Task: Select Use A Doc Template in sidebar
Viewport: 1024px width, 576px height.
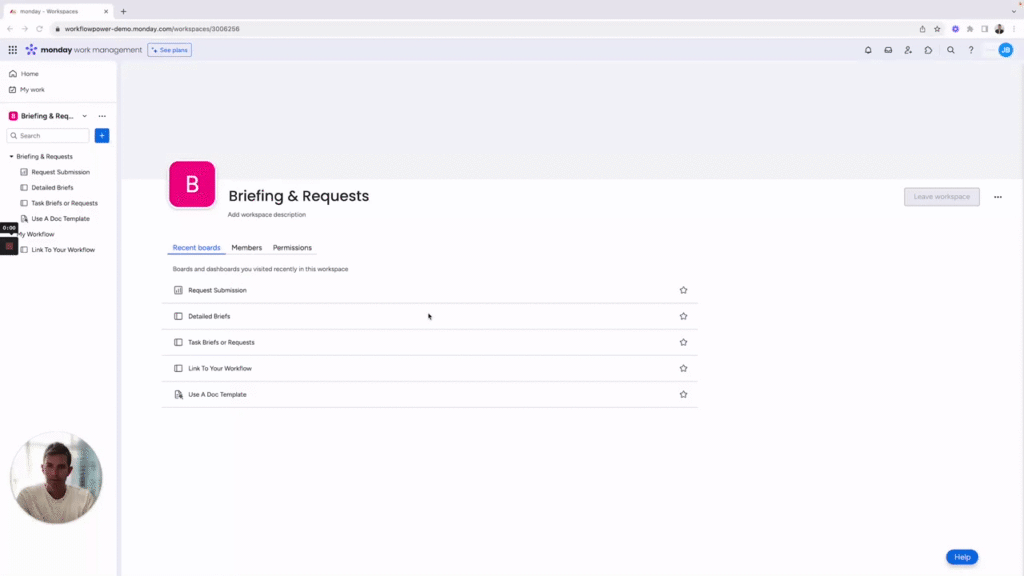Action: 61,219
